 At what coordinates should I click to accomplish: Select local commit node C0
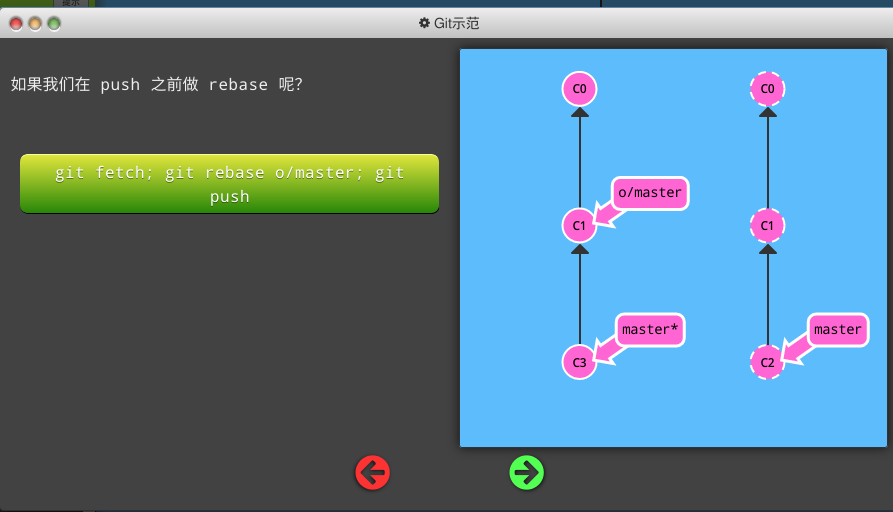(579, 89)
